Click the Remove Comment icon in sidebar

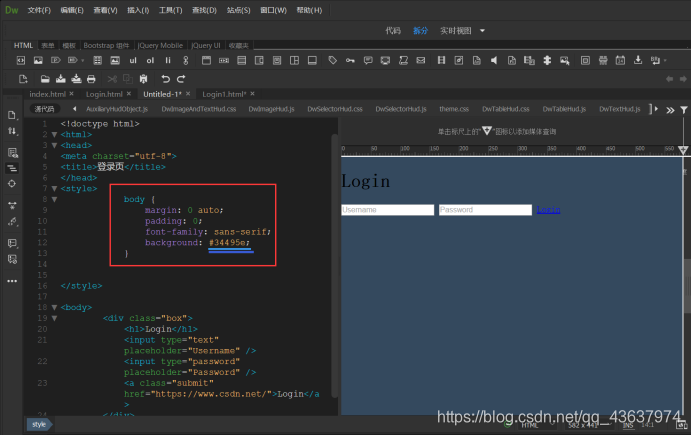point(12,259)
